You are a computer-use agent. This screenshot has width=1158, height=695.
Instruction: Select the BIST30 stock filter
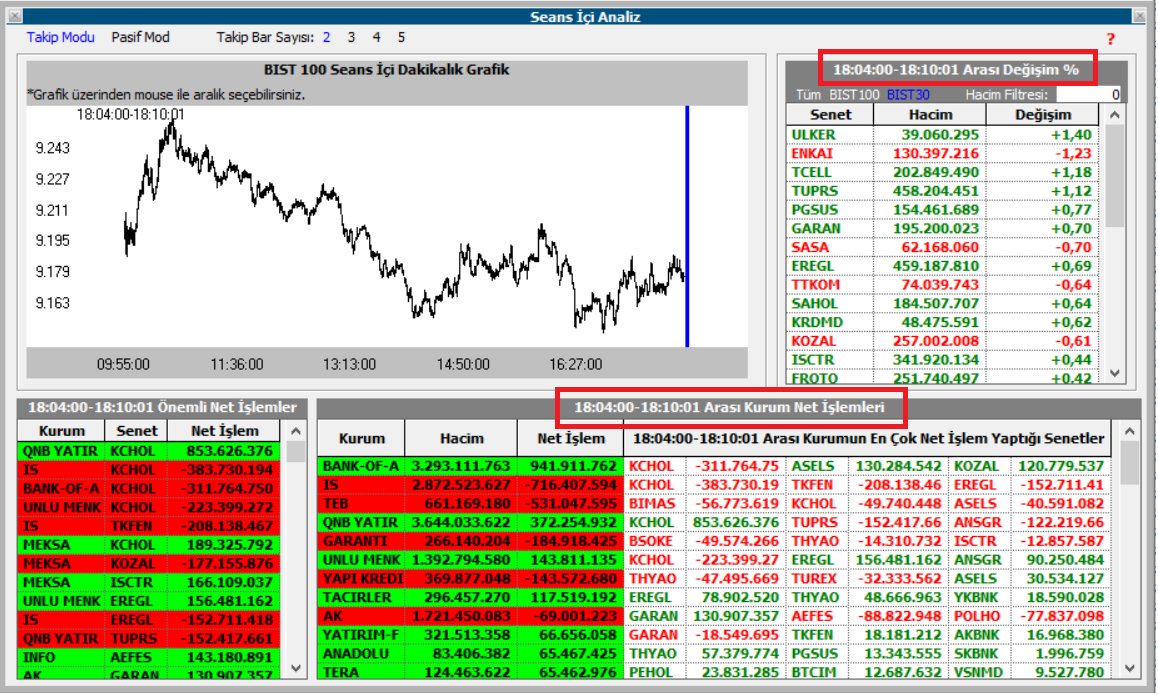908,95
